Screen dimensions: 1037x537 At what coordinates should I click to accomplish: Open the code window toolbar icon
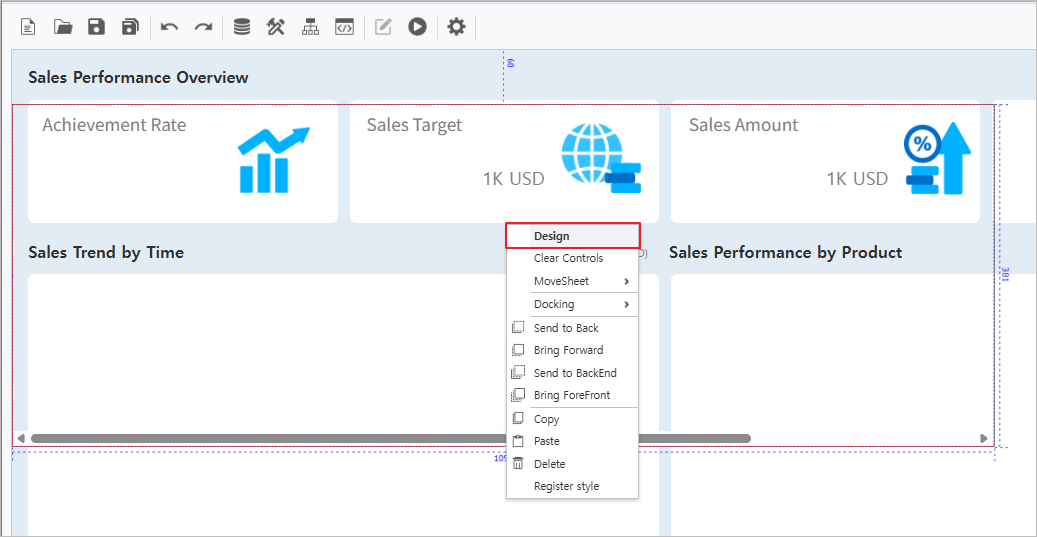(x=344, y=27)
